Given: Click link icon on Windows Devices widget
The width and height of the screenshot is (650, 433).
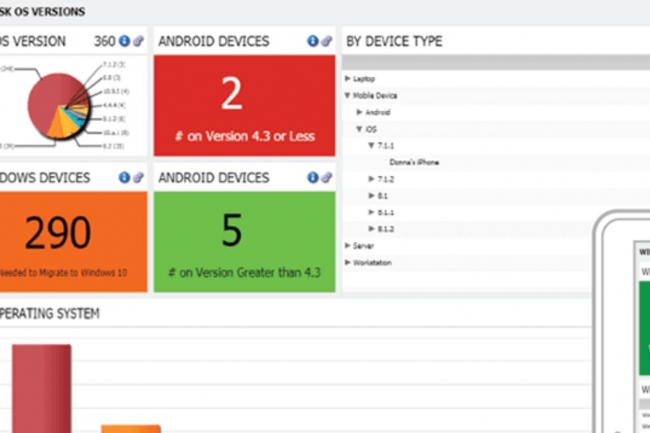Looking at the screenshot, I should click(138, 177).
